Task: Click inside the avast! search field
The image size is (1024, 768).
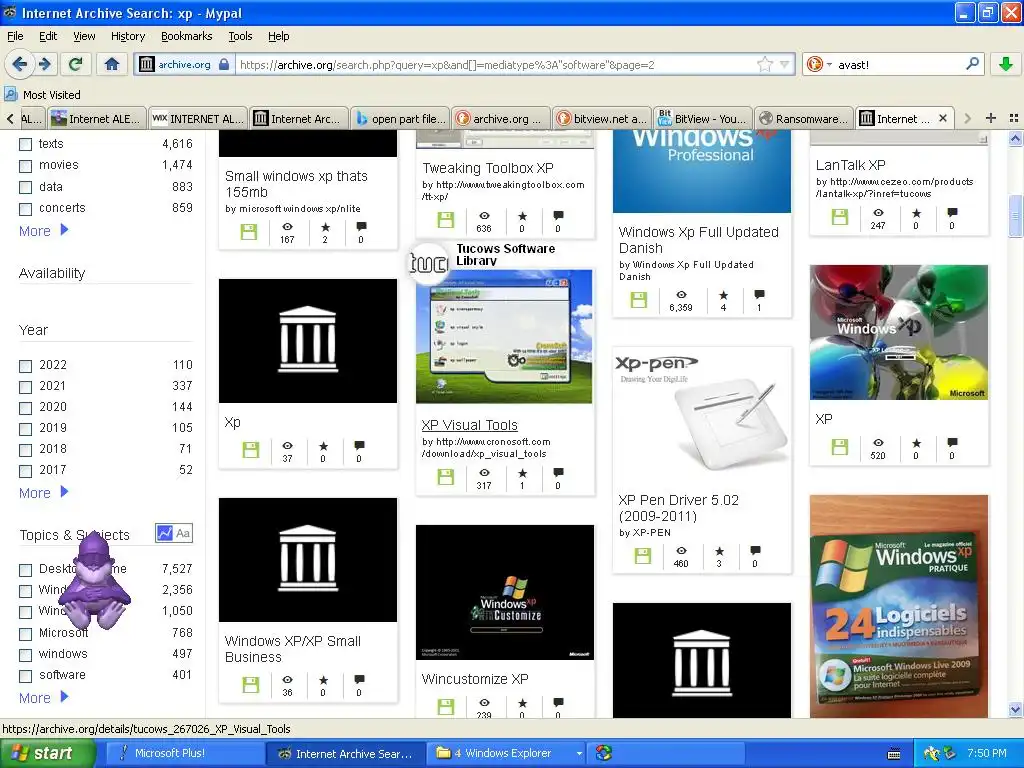Action: click(898, 65)
